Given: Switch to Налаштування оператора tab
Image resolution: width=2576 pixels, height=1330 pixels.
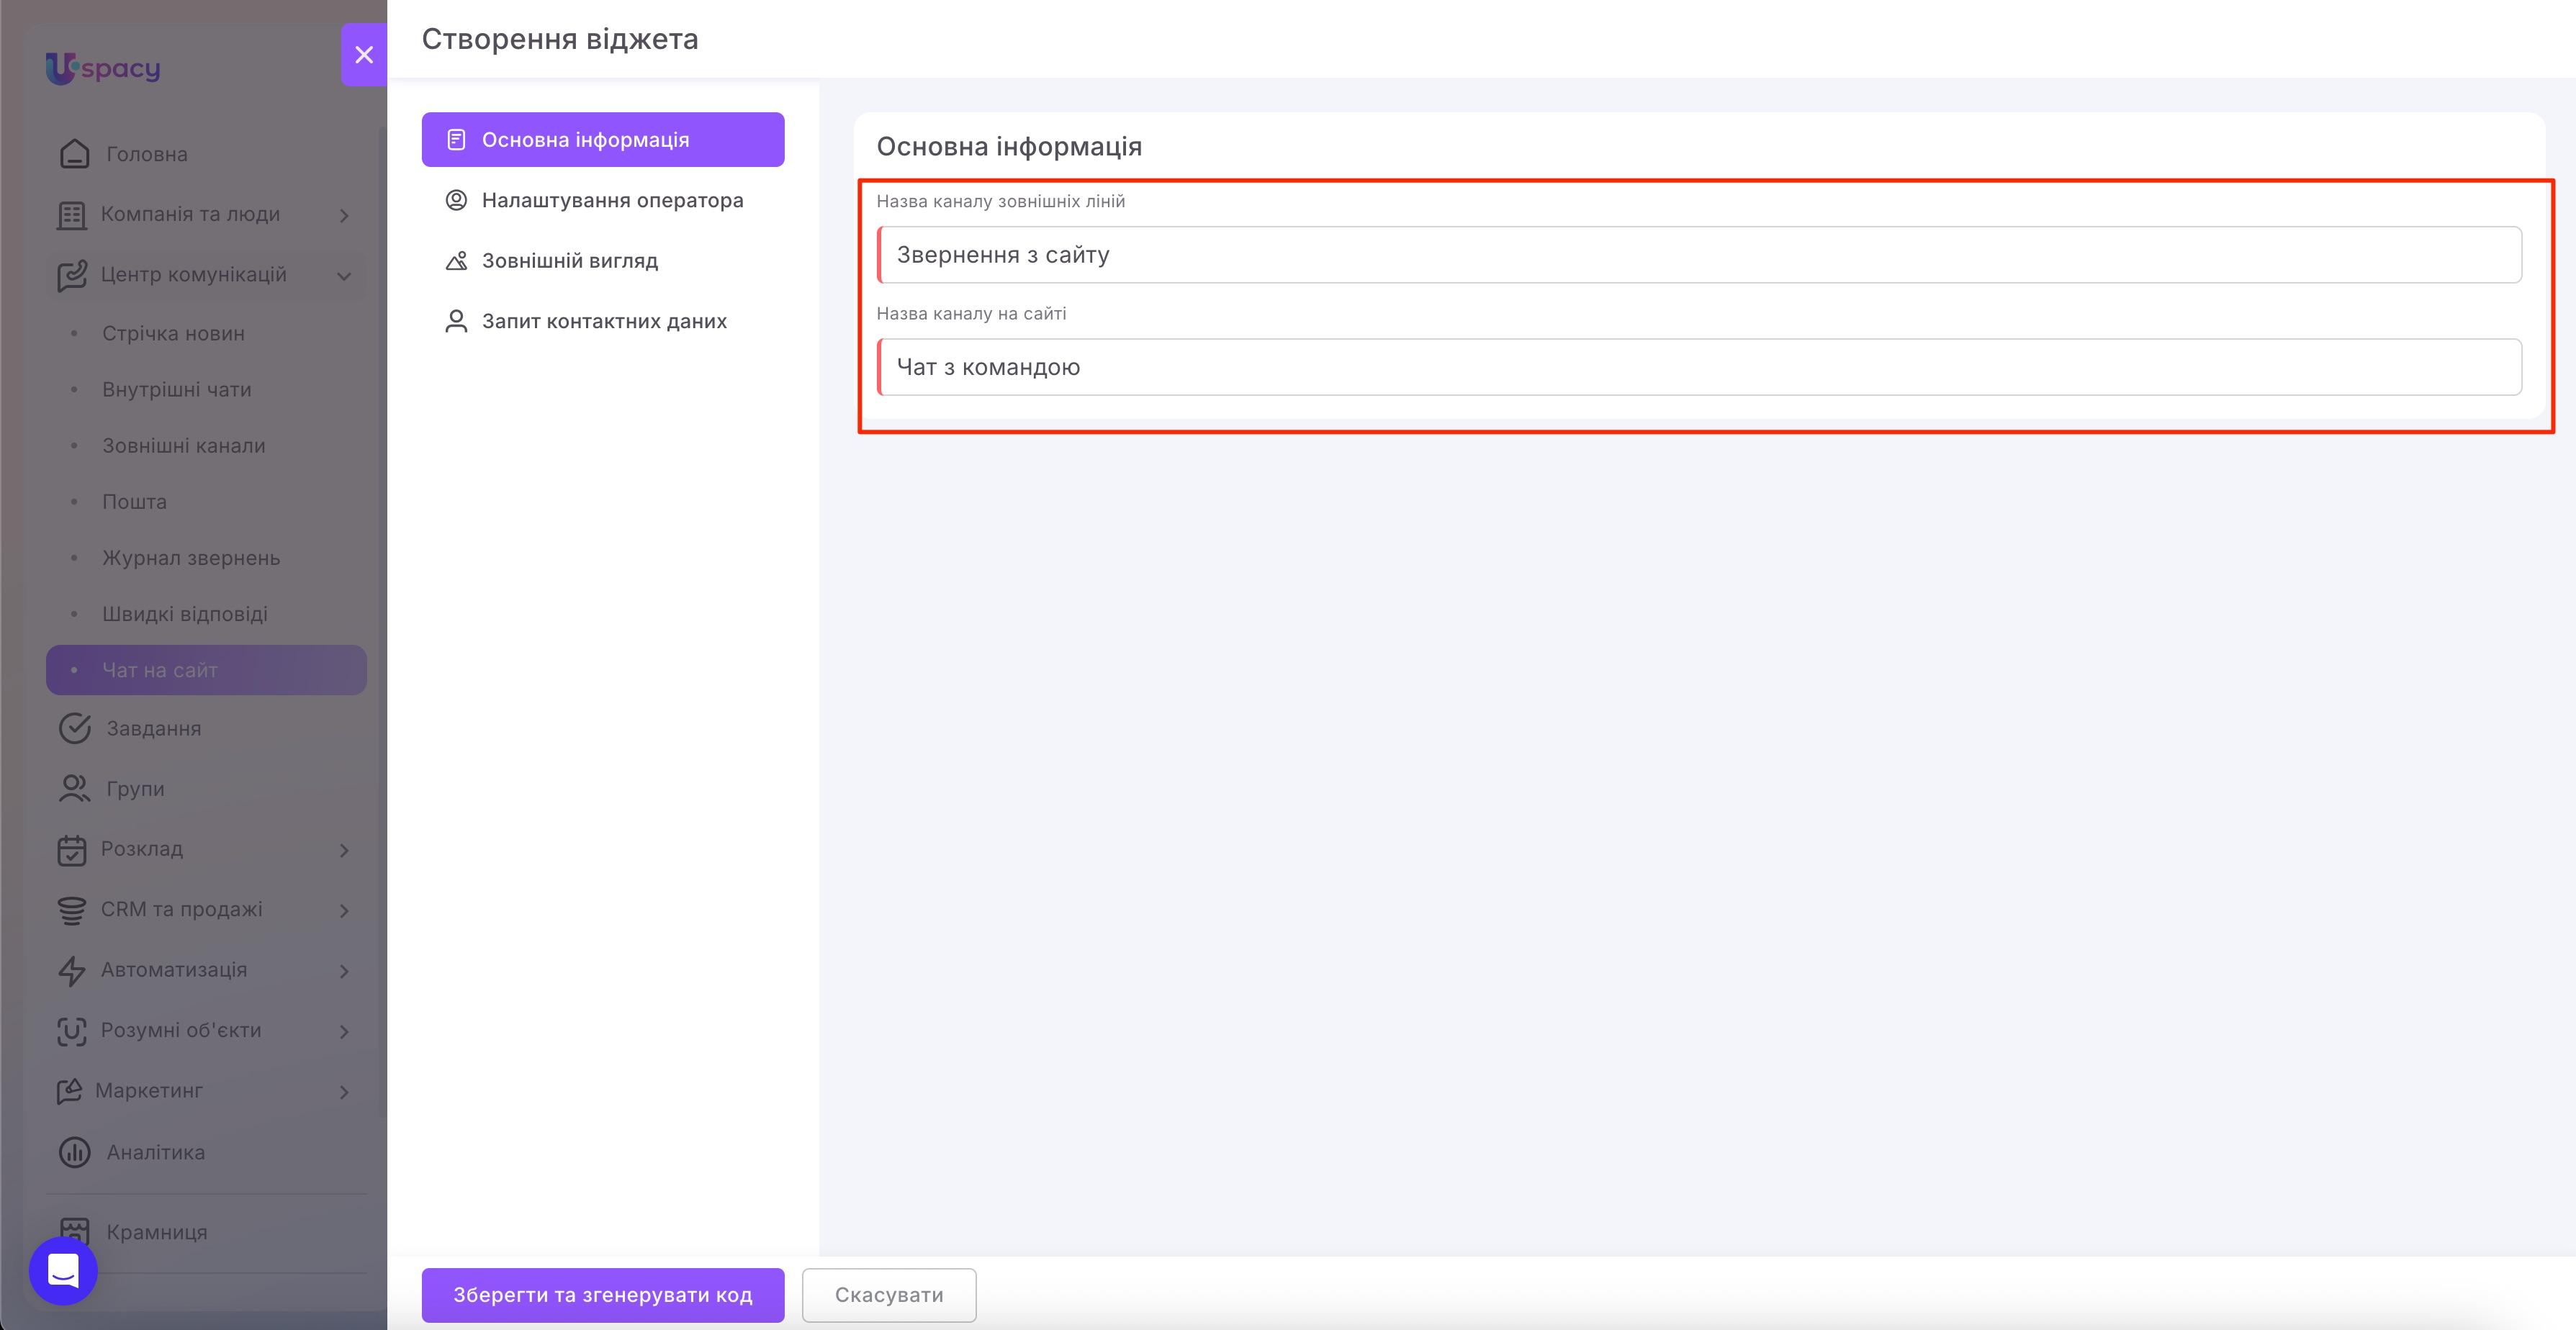Looking at the screenshot, I should click(x=603, y=200).
